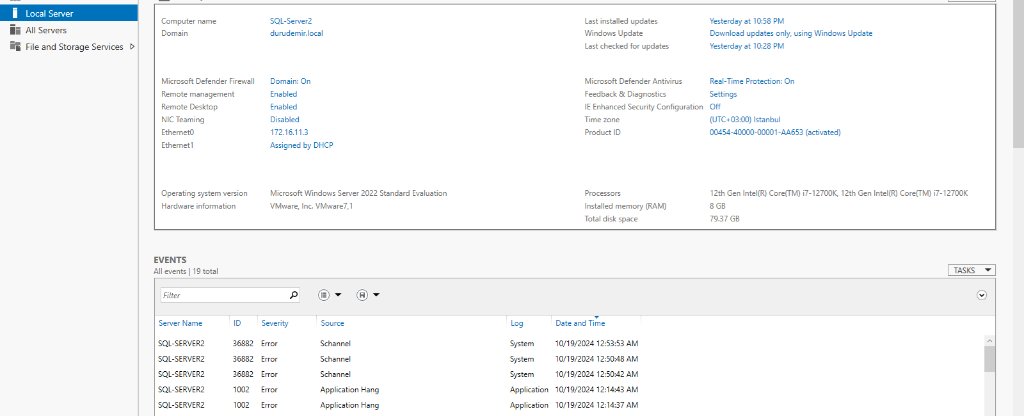This screenshot has height=416, width=1024.
Task: Open the criteria list options icon
Action: click(x=324, y=295)
